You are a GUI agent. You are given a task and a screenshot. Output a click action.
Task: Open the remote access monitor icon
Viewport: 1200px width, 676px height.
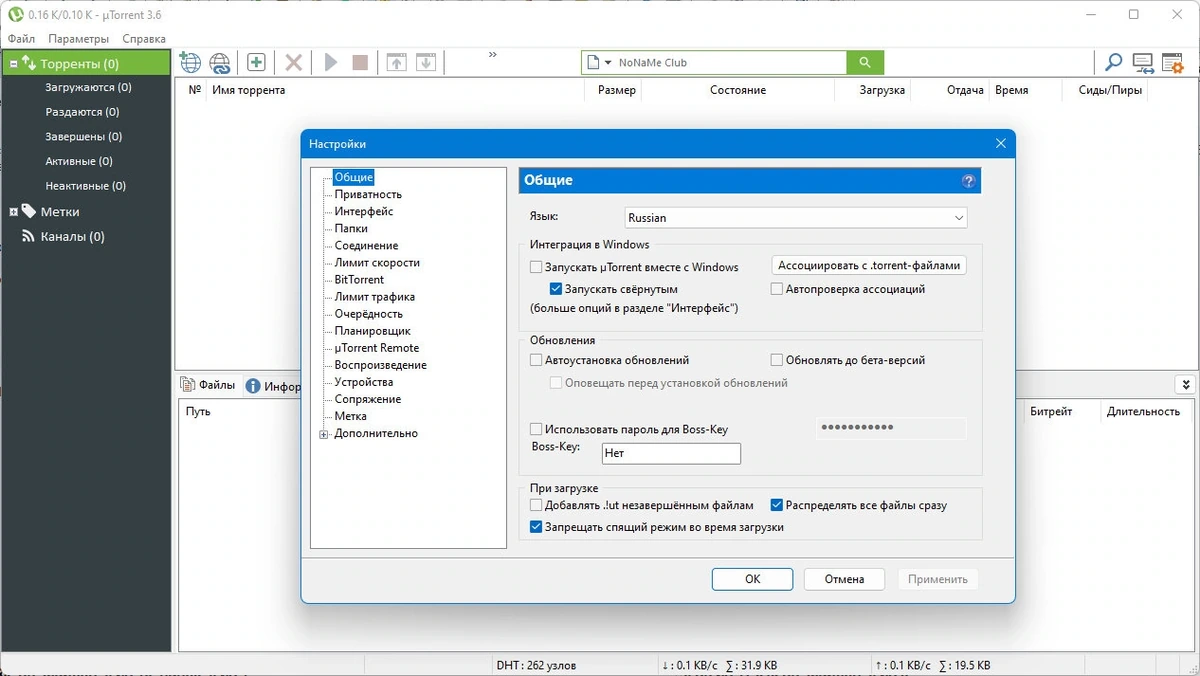[x=1143, y=62]
